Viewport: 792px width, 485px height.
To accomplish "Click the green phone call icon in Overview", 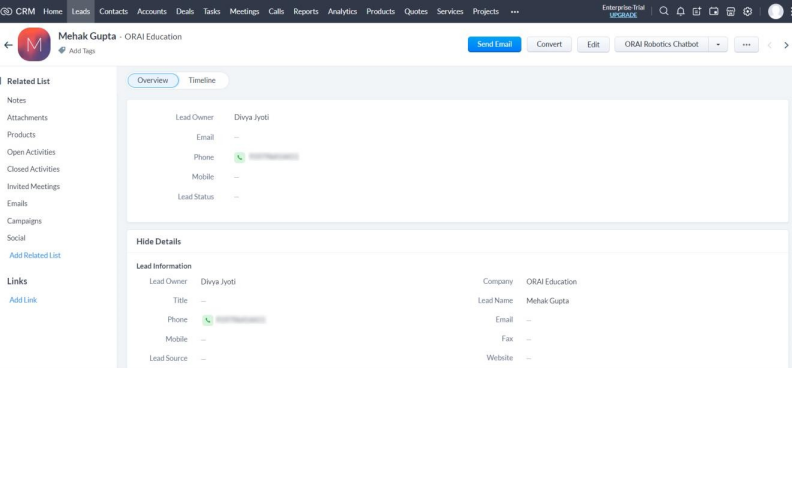I will pos(239,157).
